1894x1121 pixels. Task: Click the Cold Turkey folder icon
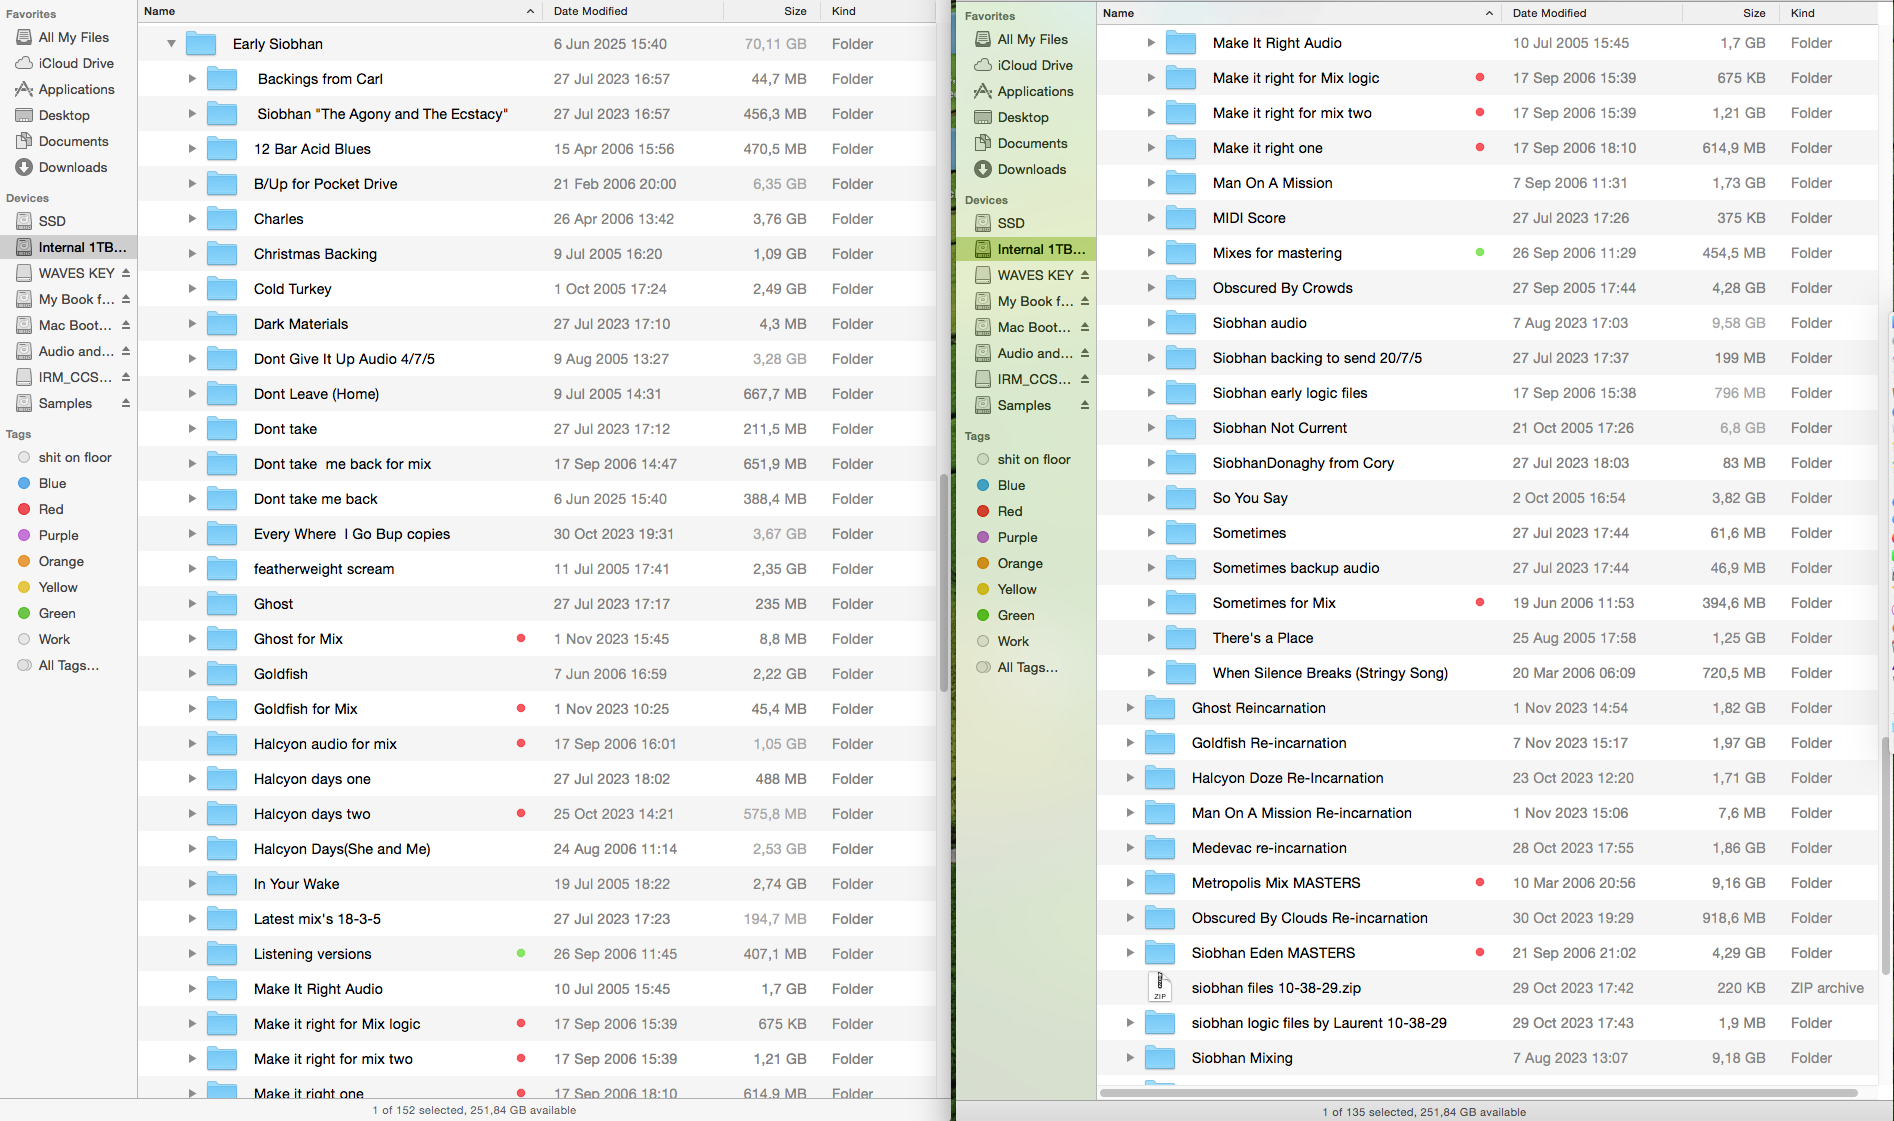point(222,289)
